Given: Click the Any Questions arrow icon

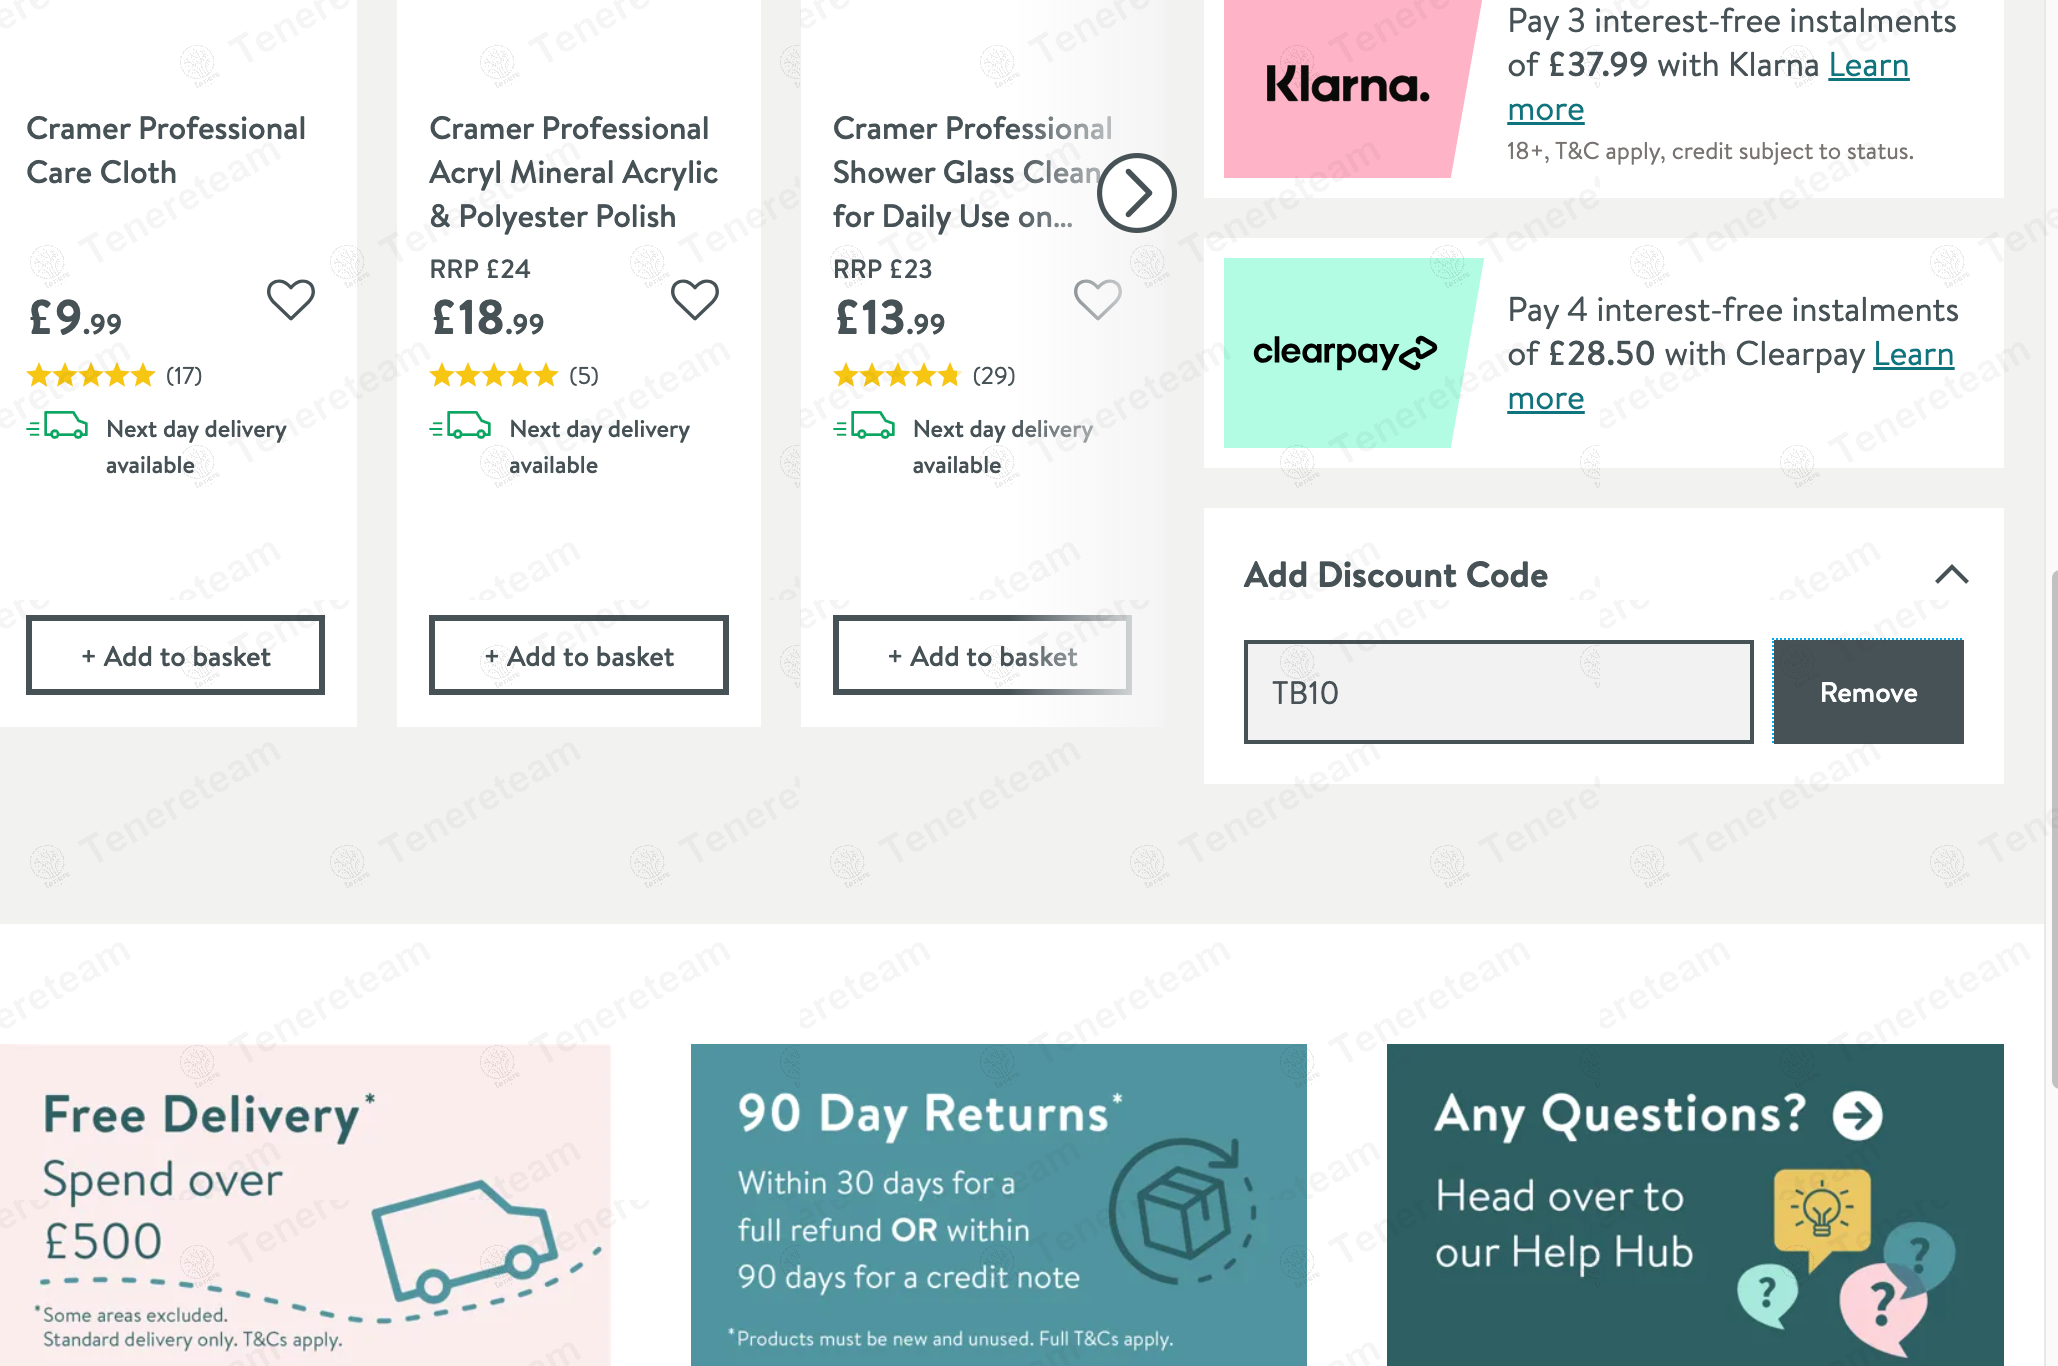Looking at the screenshot, I should coord(1857,1115).
